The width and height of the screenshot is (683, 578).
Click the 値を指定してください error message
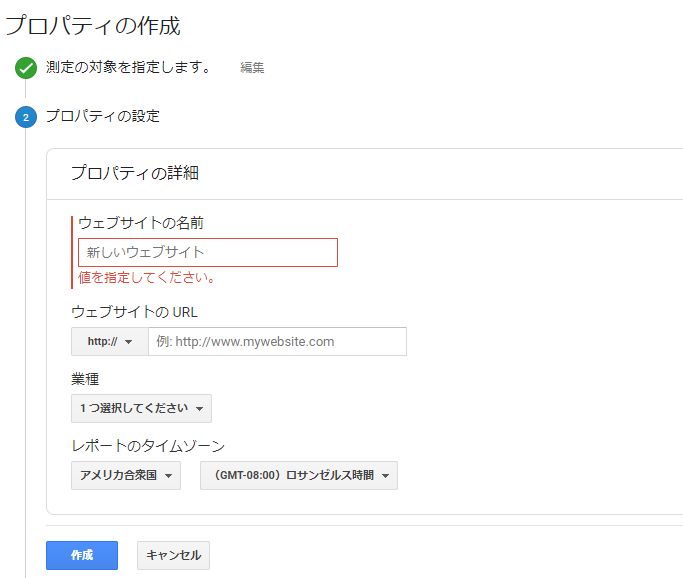[x=146, y=277]
